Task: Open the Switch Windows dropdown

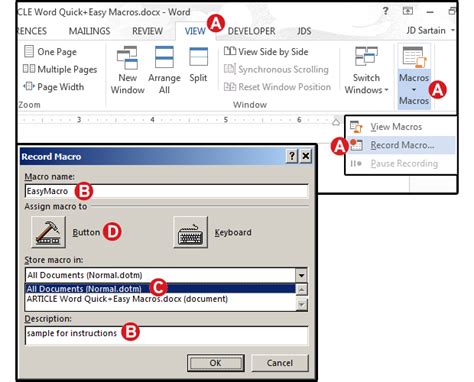Action: [366, 70]
